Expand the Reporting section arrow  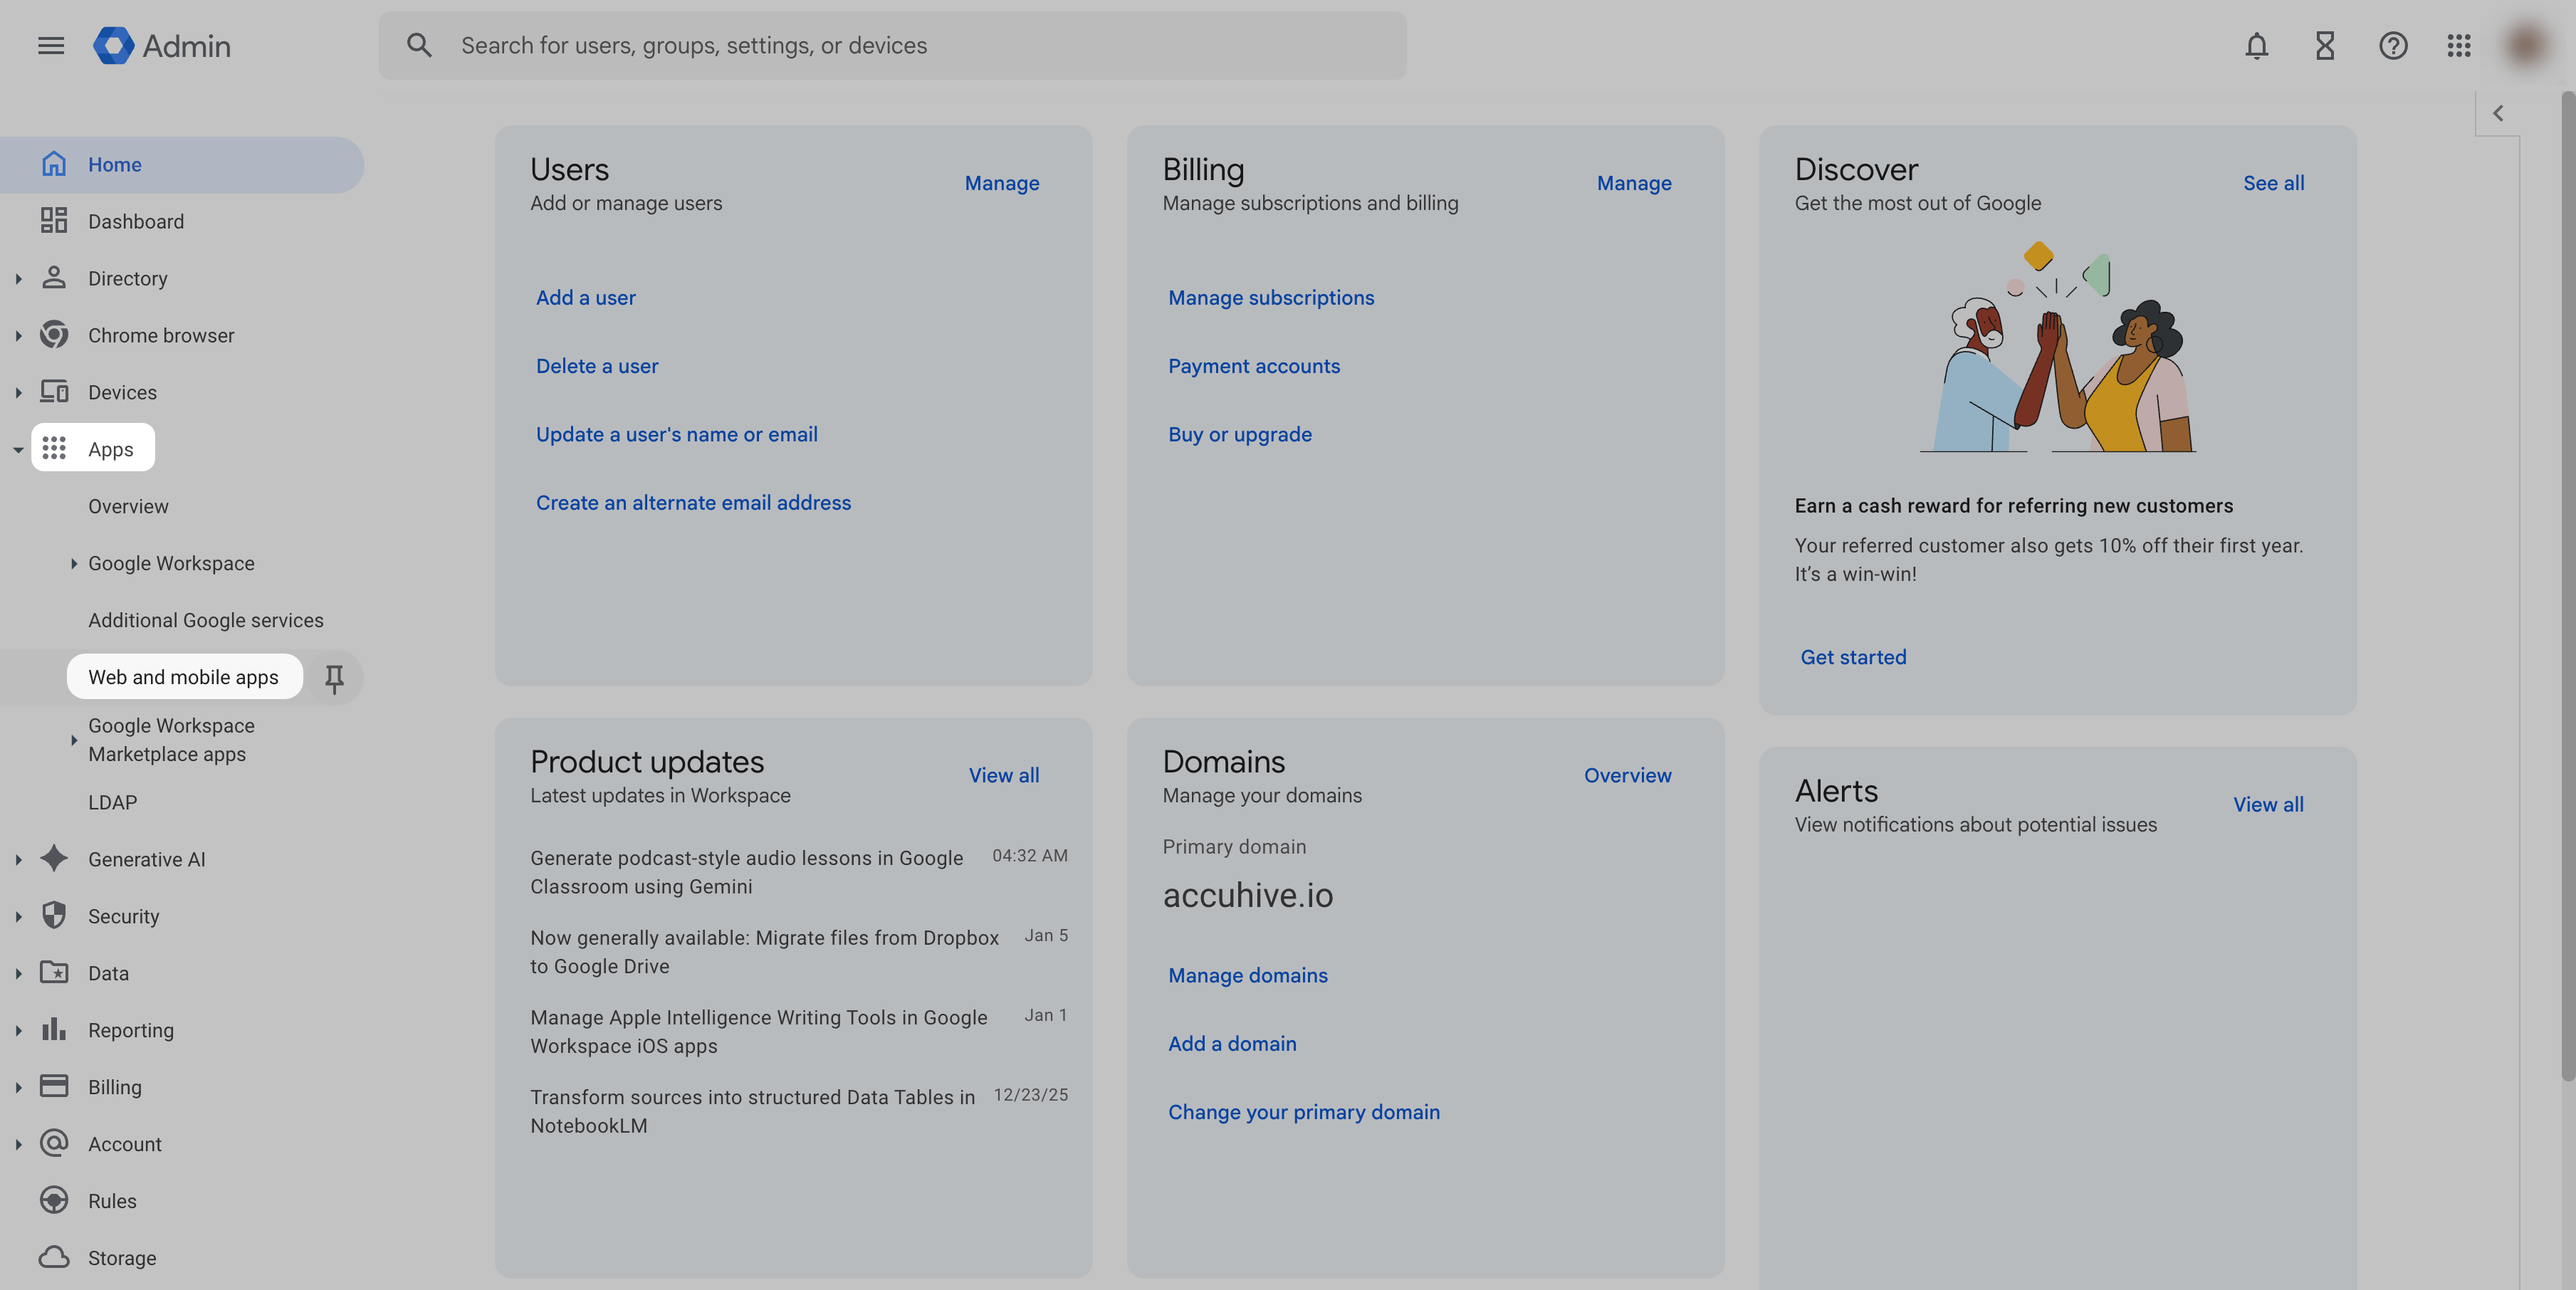(x=18, y=1031)
